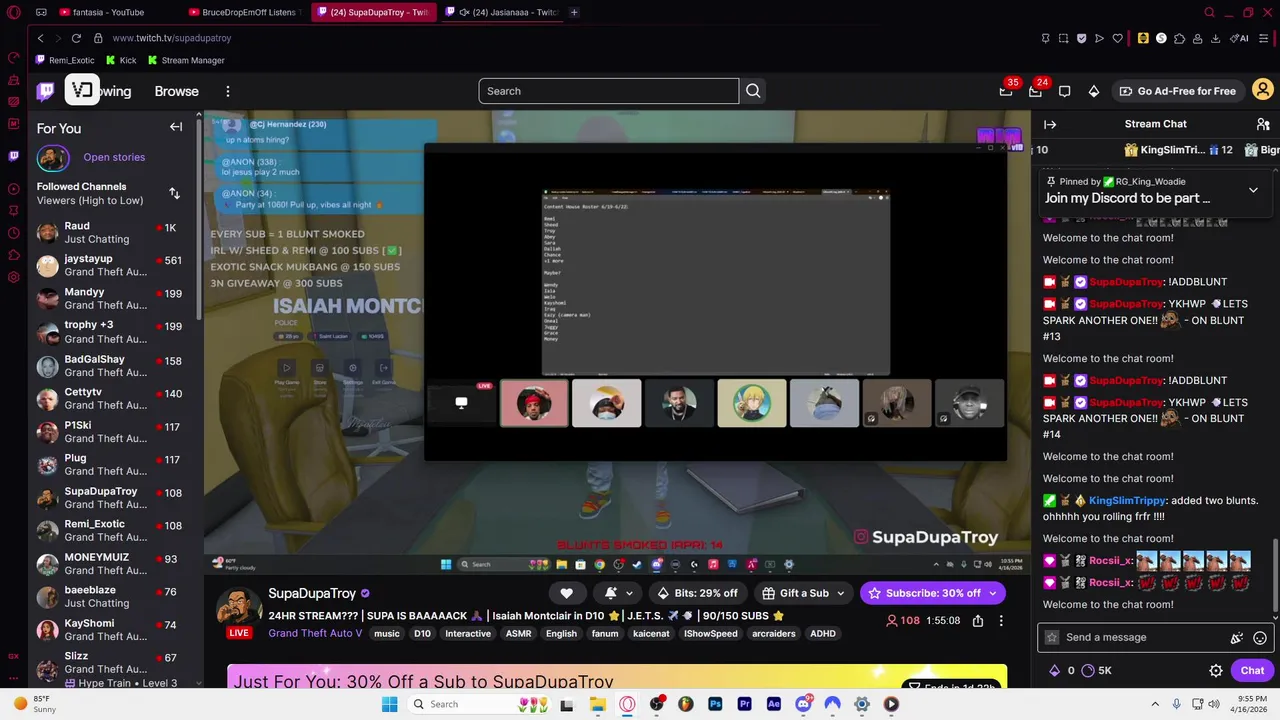
Task: Open channel points star in chat box
Action: pyautogui.click(x=1052, y=638)
